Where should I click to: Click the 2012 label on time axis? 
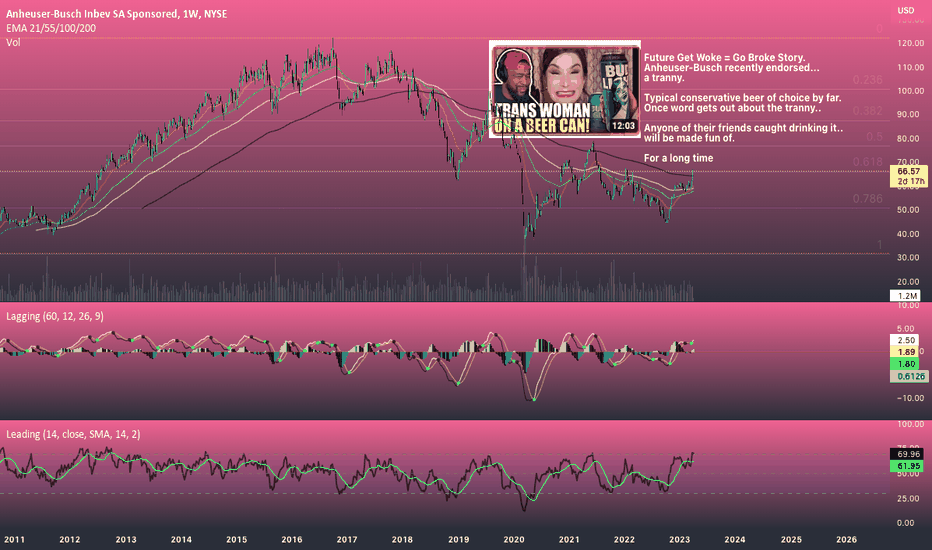pos(70,539)
